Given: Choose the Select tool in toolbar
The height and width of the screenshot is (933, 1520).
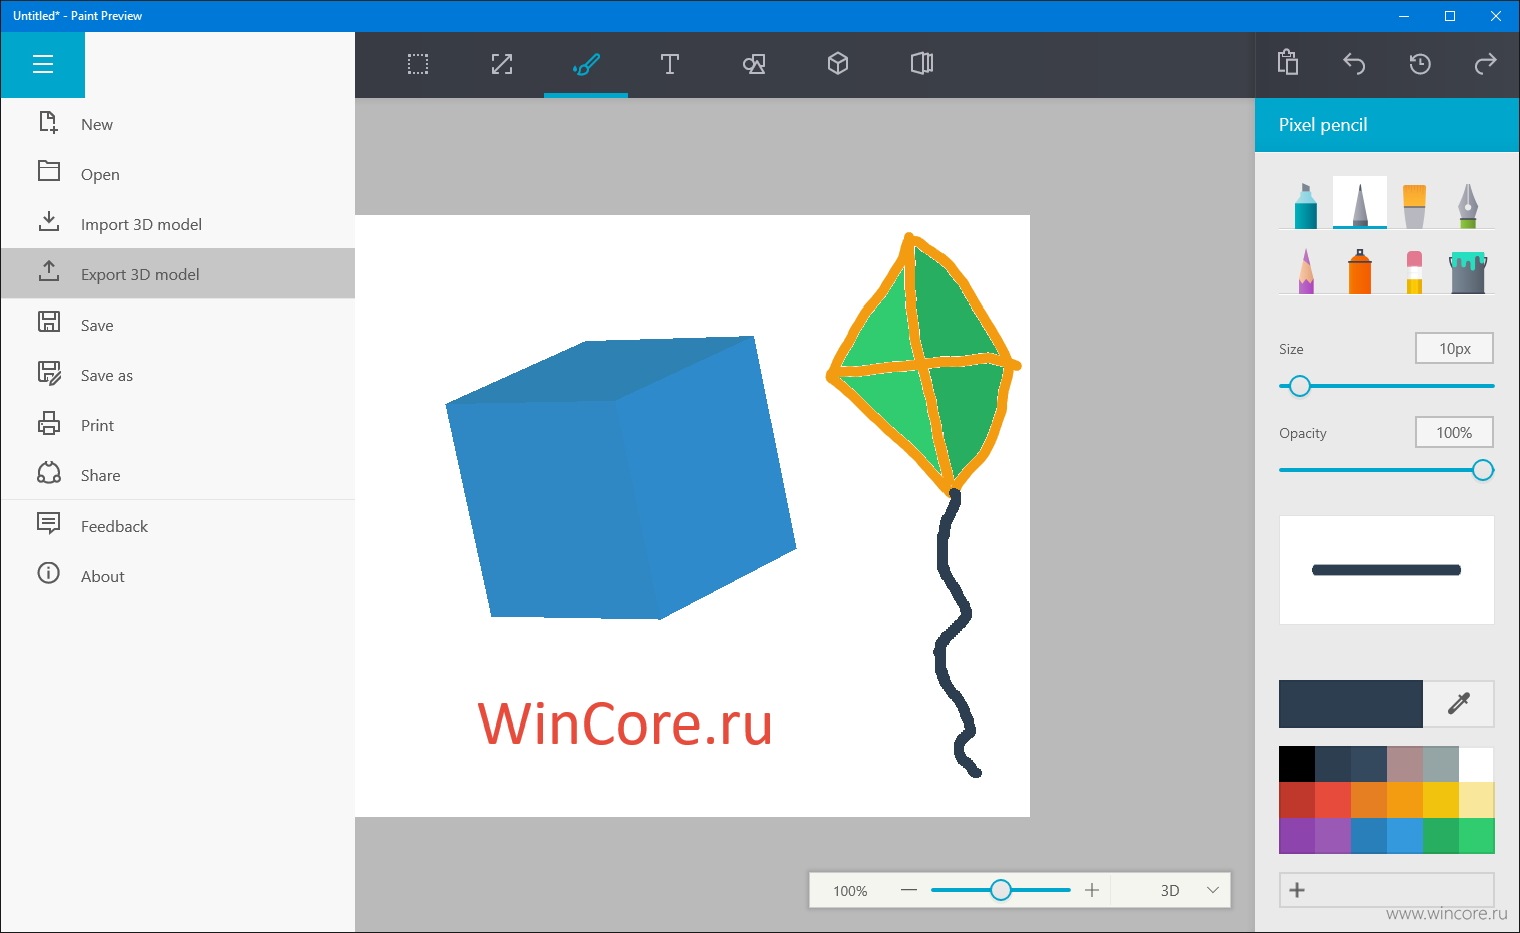Looking at the screenshot, I should coord(418,65).
